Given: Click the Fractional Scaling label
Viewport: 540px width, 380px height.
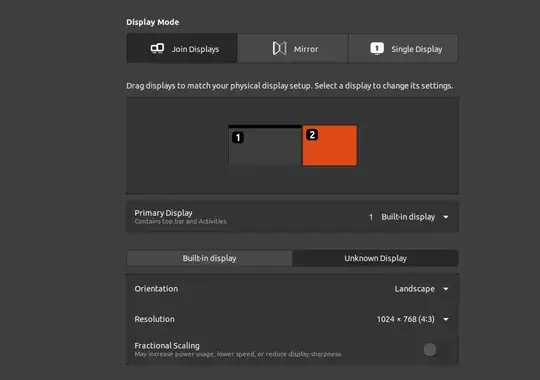Looking at the screenshot, I should tap(167, 345).
